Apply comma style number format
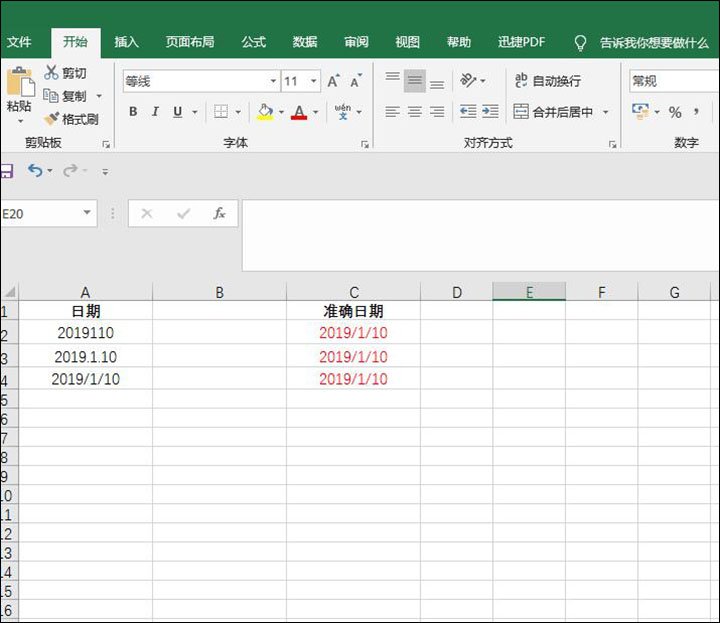 pos(697,112)
